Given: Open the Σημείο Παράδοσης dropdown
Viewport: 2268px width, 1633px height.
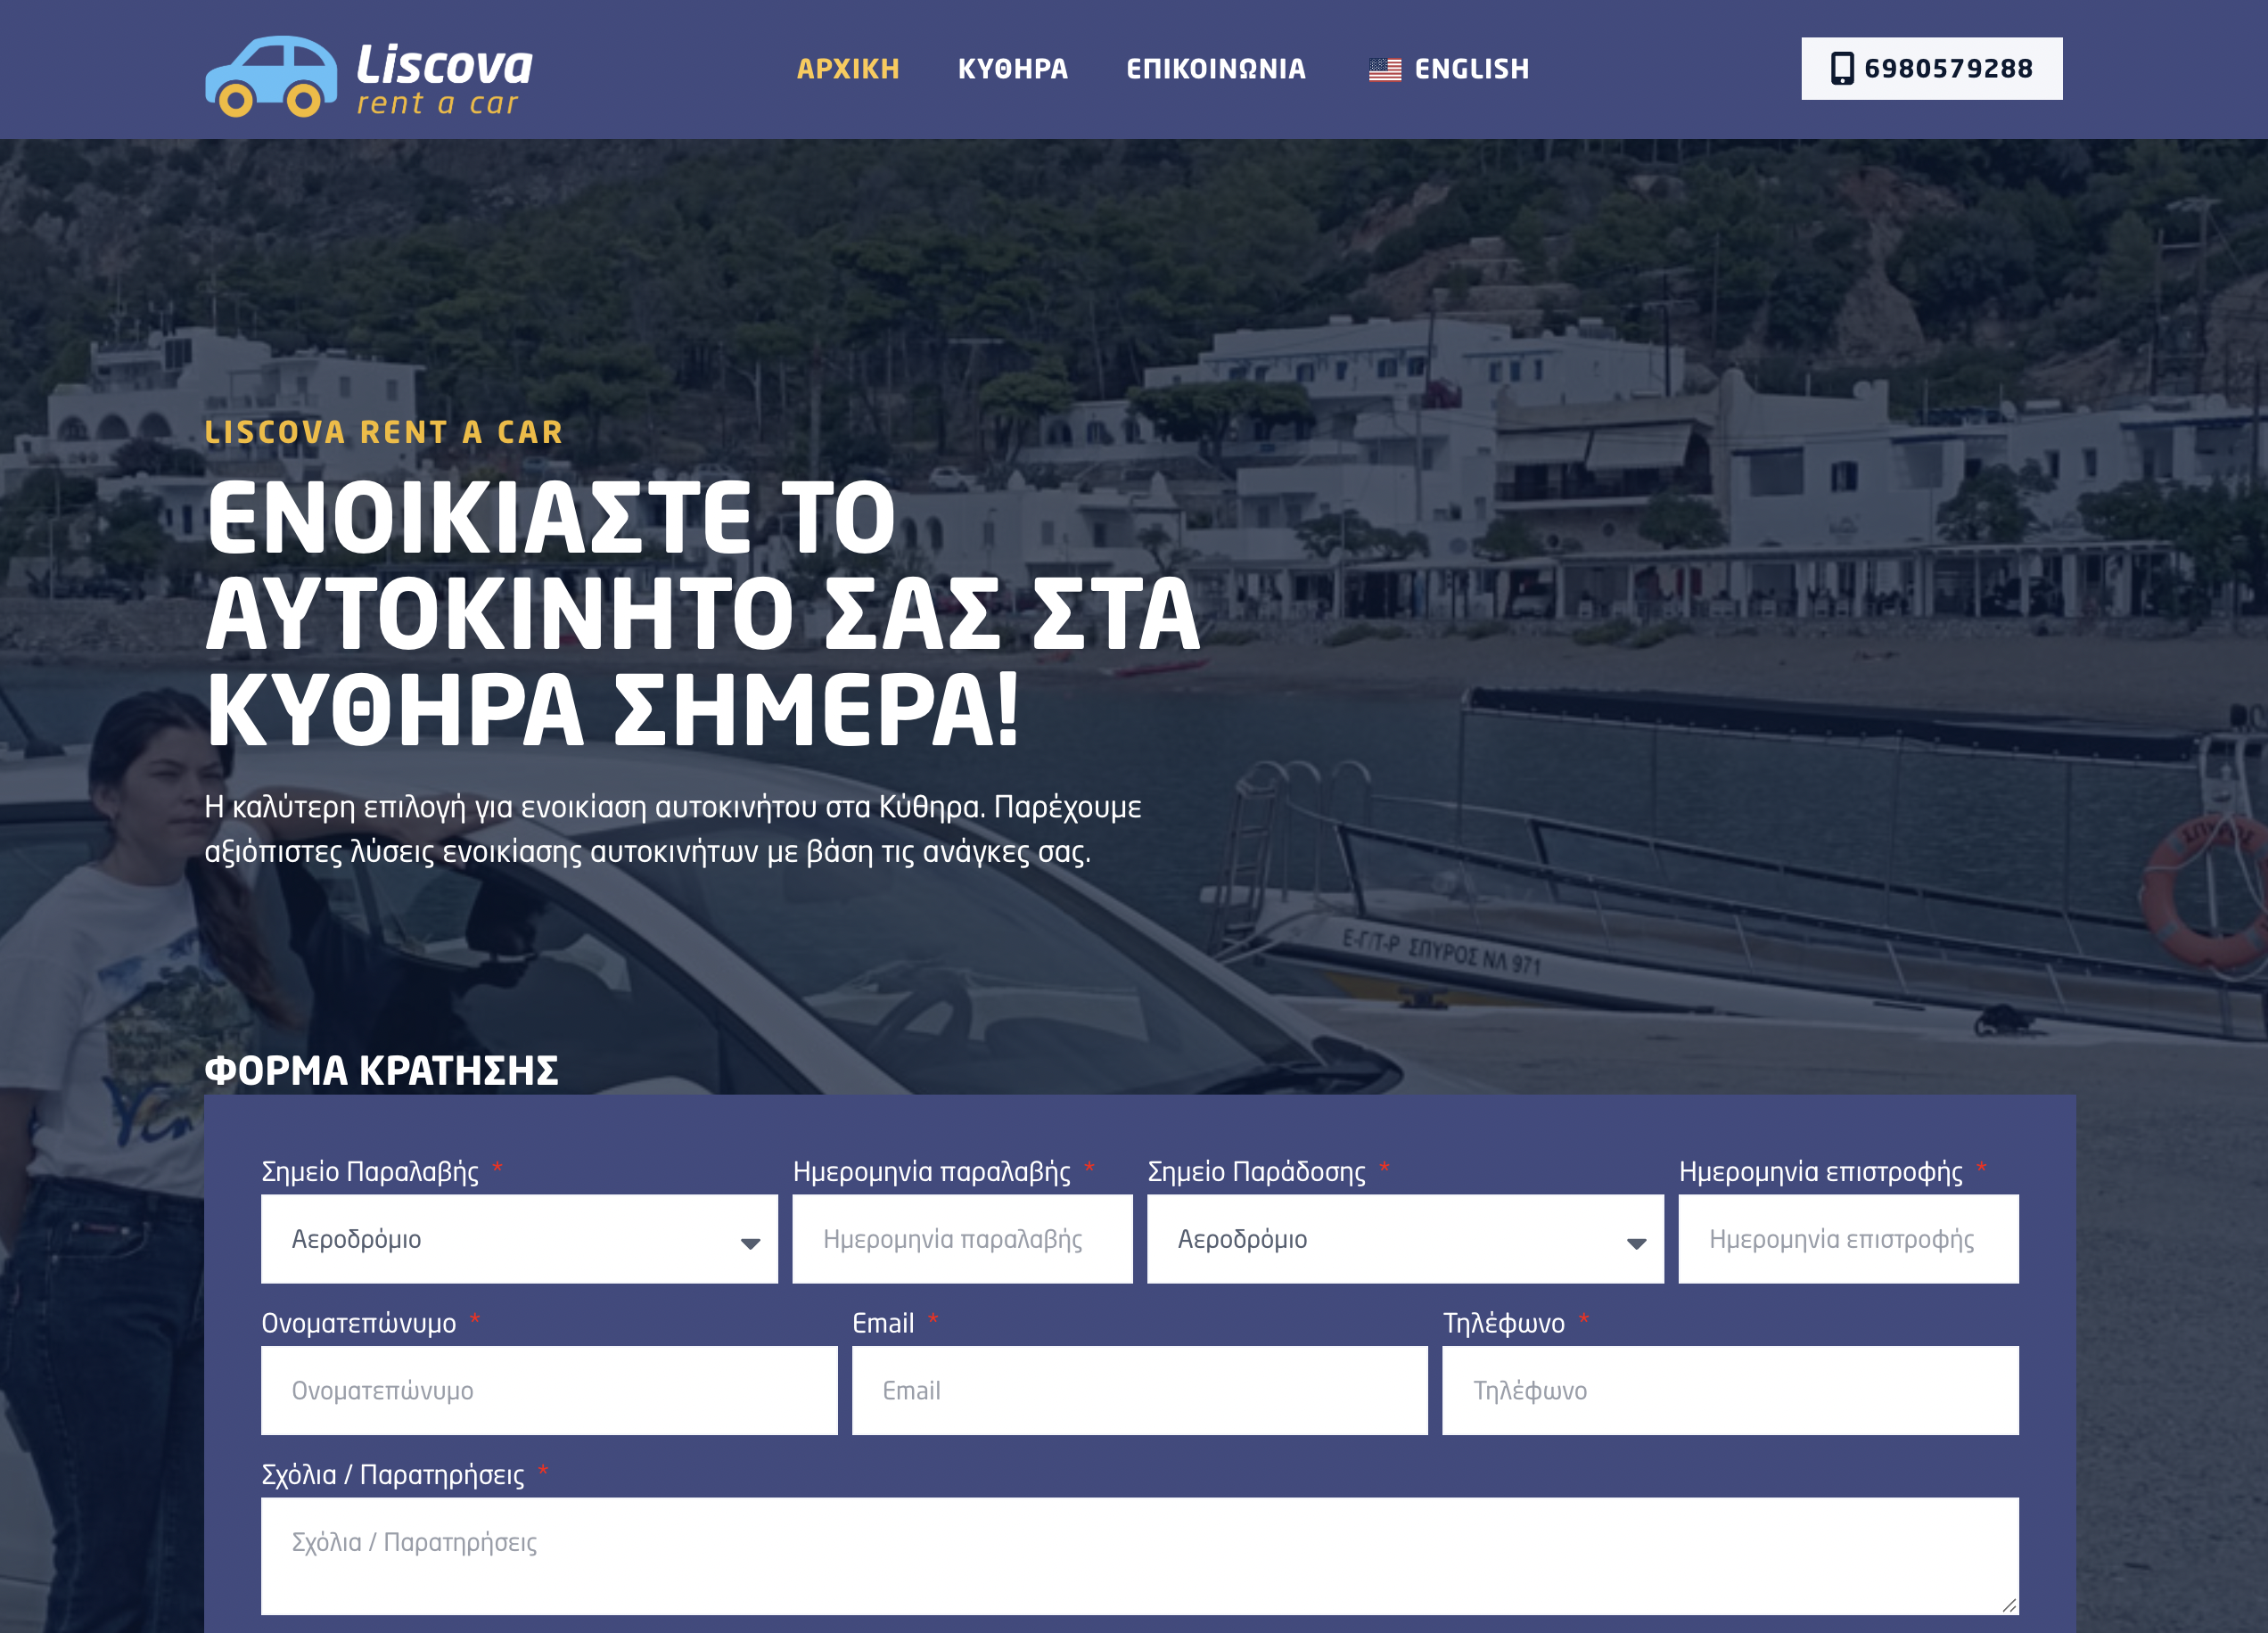Looking at the screenshot, I should pyautogui.click(x=1405, y=1239).
